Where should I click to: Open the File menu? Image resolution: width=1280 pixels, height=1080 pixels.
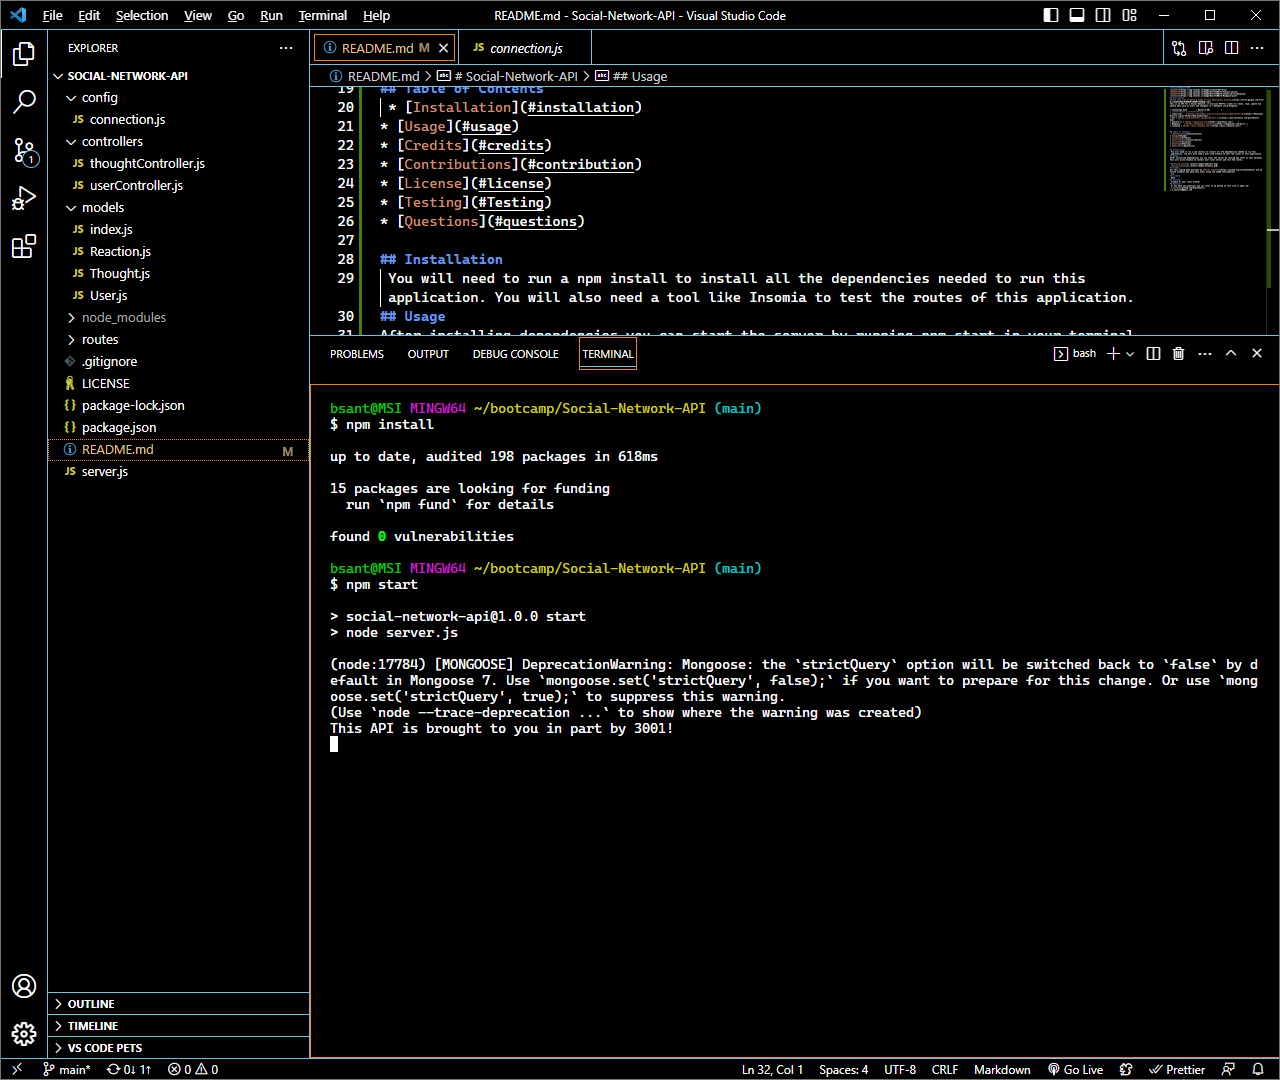pyautogui.click(x=53, y=15)
